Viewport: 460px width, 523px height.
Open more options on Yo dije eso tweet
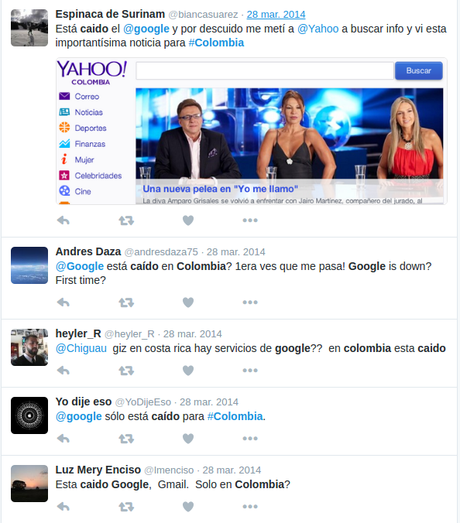coord(250,438)
